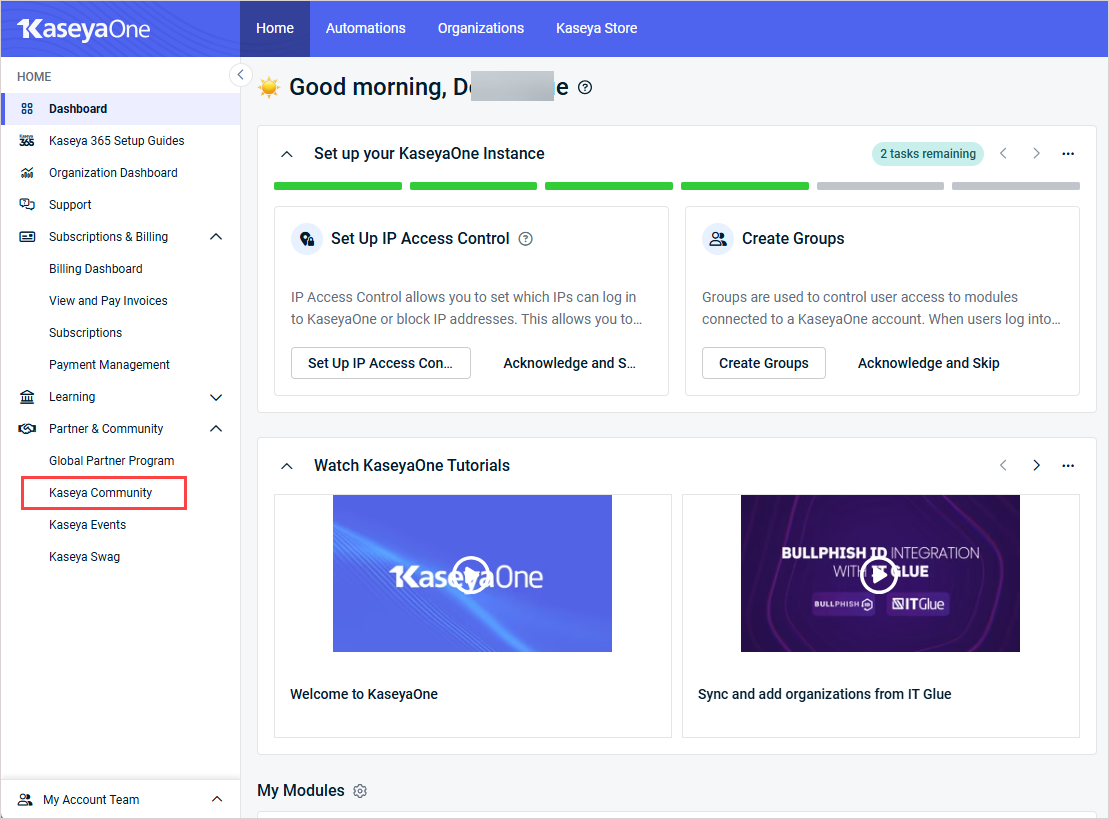Open the Kaseya Store tab
The height and width of the screenshot is (819, 1109).
coord(596,28)
